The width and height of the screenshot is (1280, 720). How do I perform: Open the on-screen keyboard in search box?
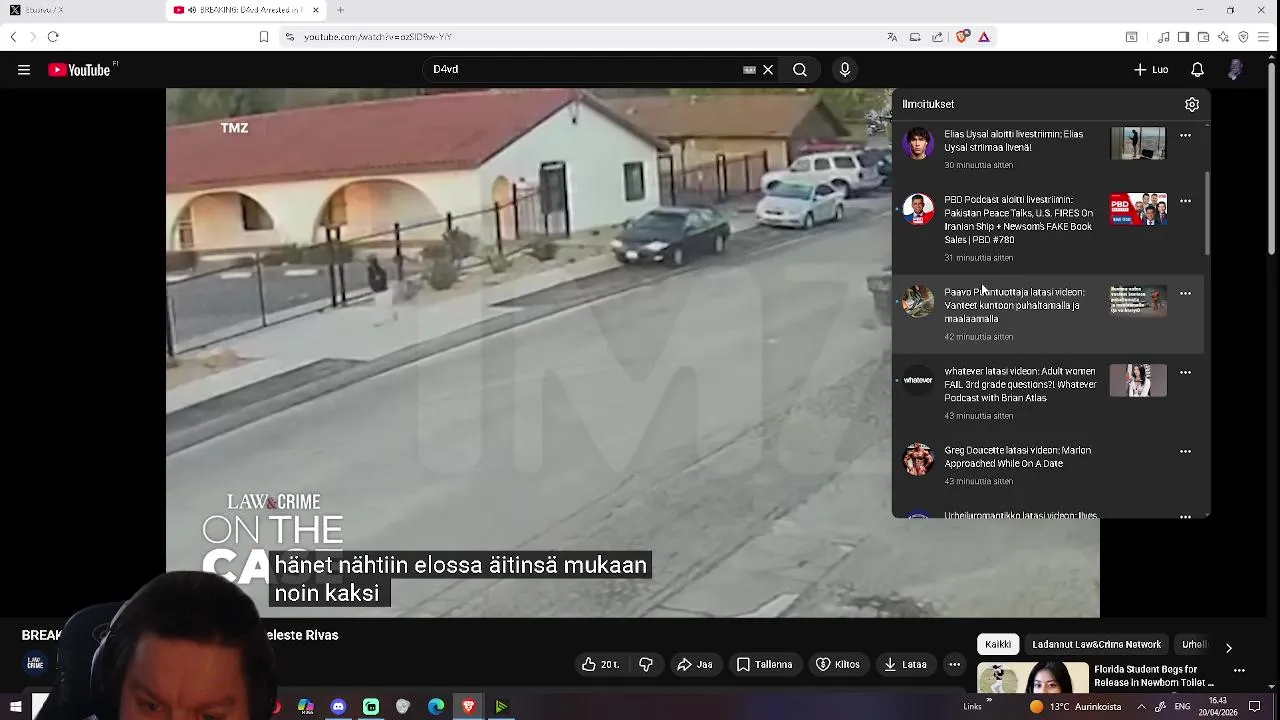[749, 70]
